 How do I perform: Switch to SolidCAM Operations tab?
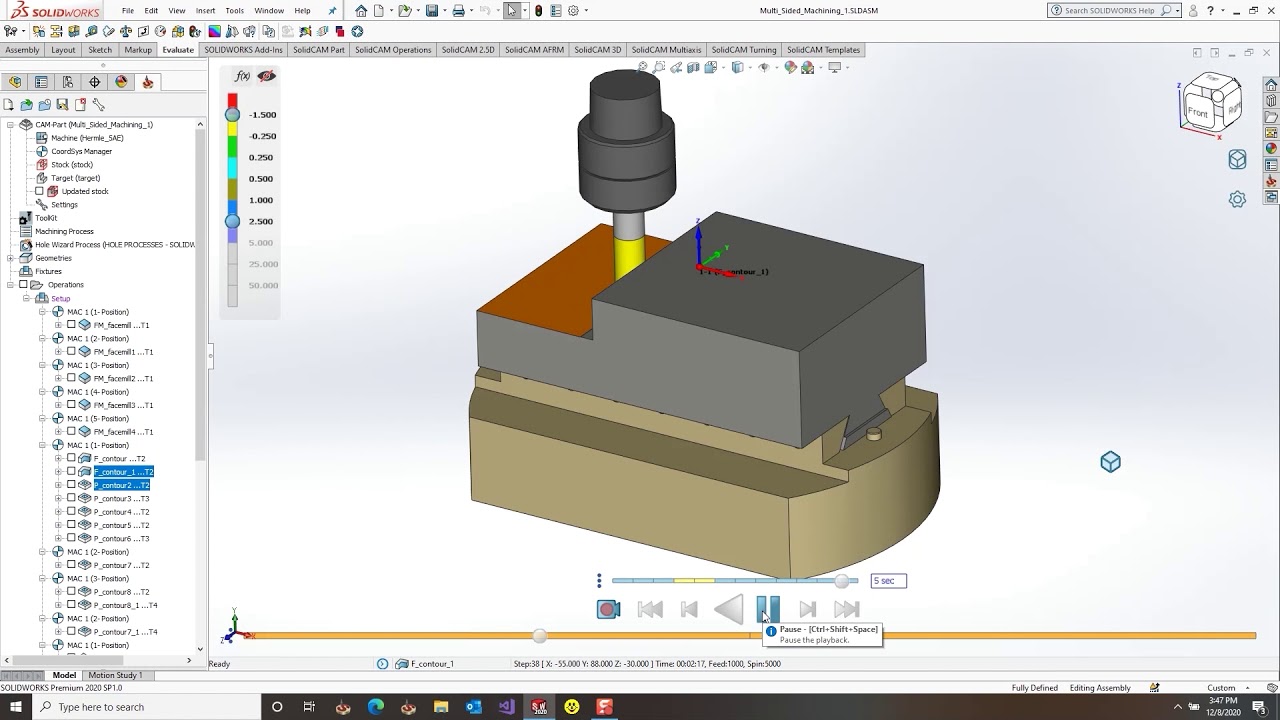pyautogui.click(x=392, y=50)
